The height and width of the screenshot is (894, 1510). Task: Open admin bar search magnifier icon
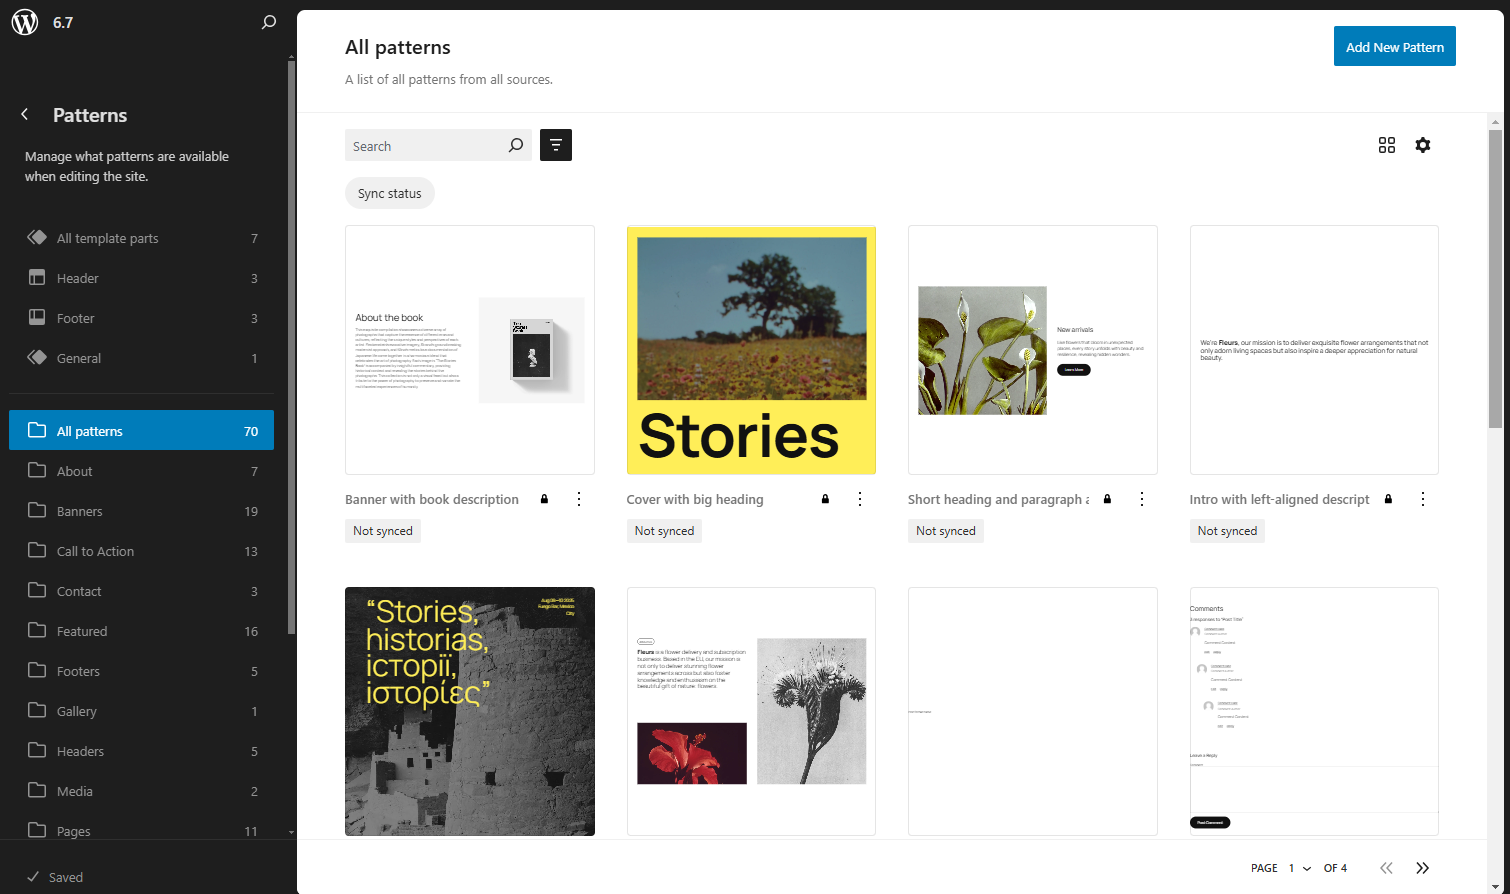coord(268,21)
